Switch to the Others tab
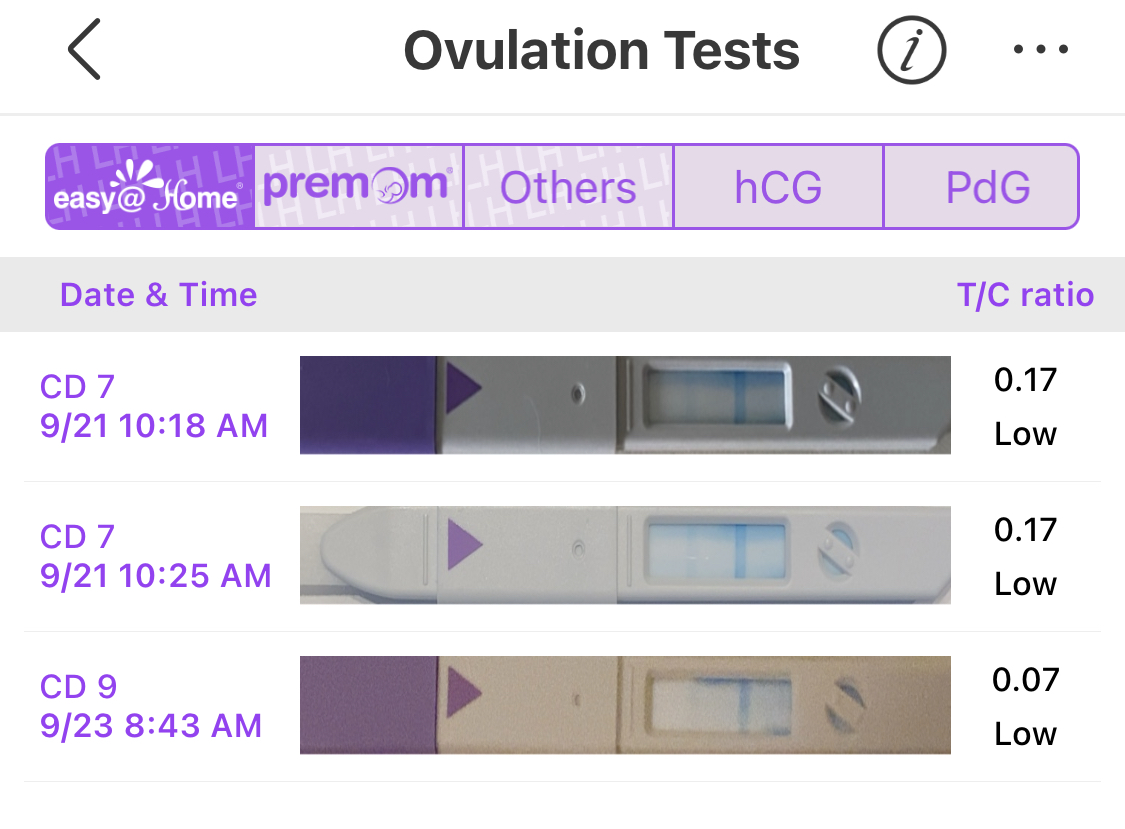 pos(568,187)
